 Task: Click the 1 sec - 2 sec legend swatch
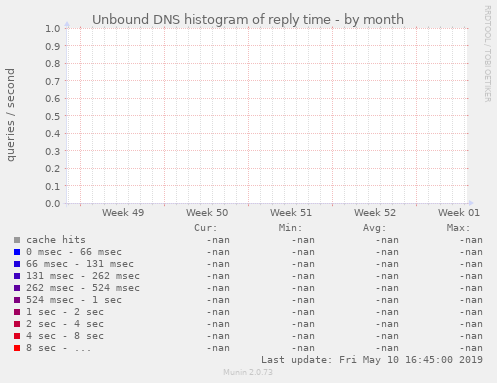point(17,312)
